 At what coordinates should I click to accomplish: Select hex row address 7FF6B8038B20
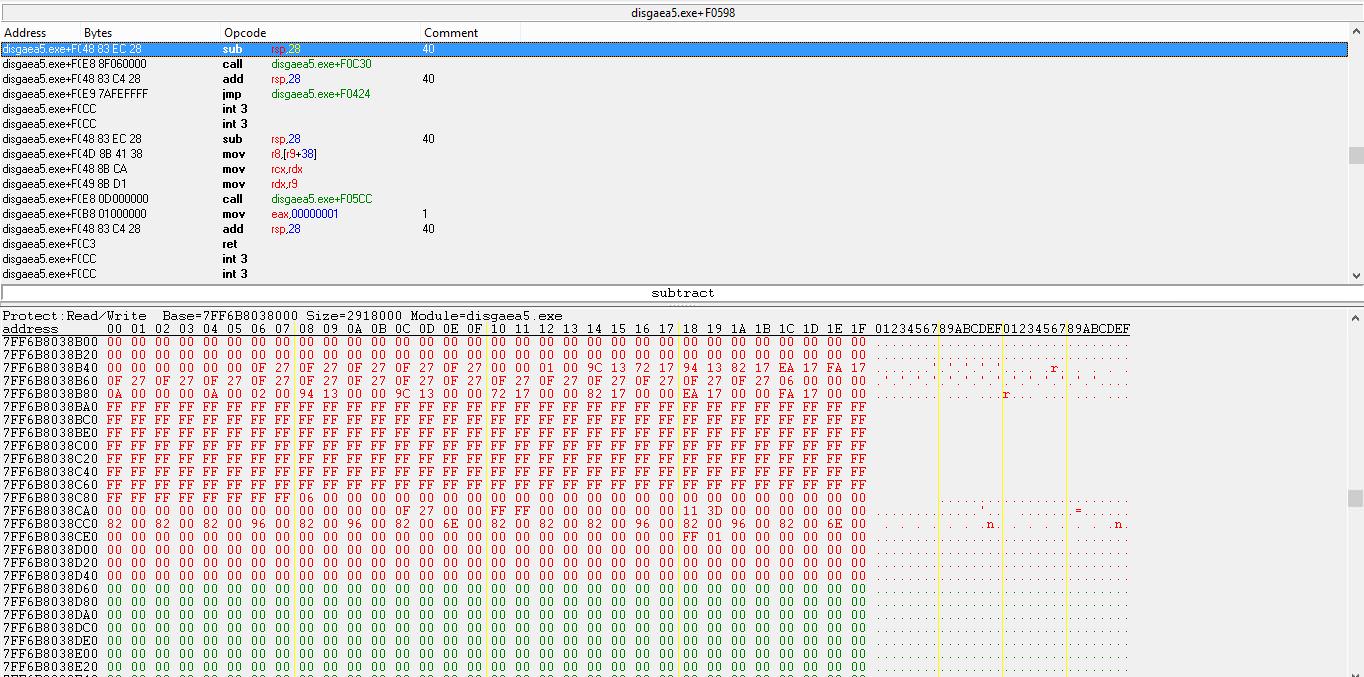50,355
